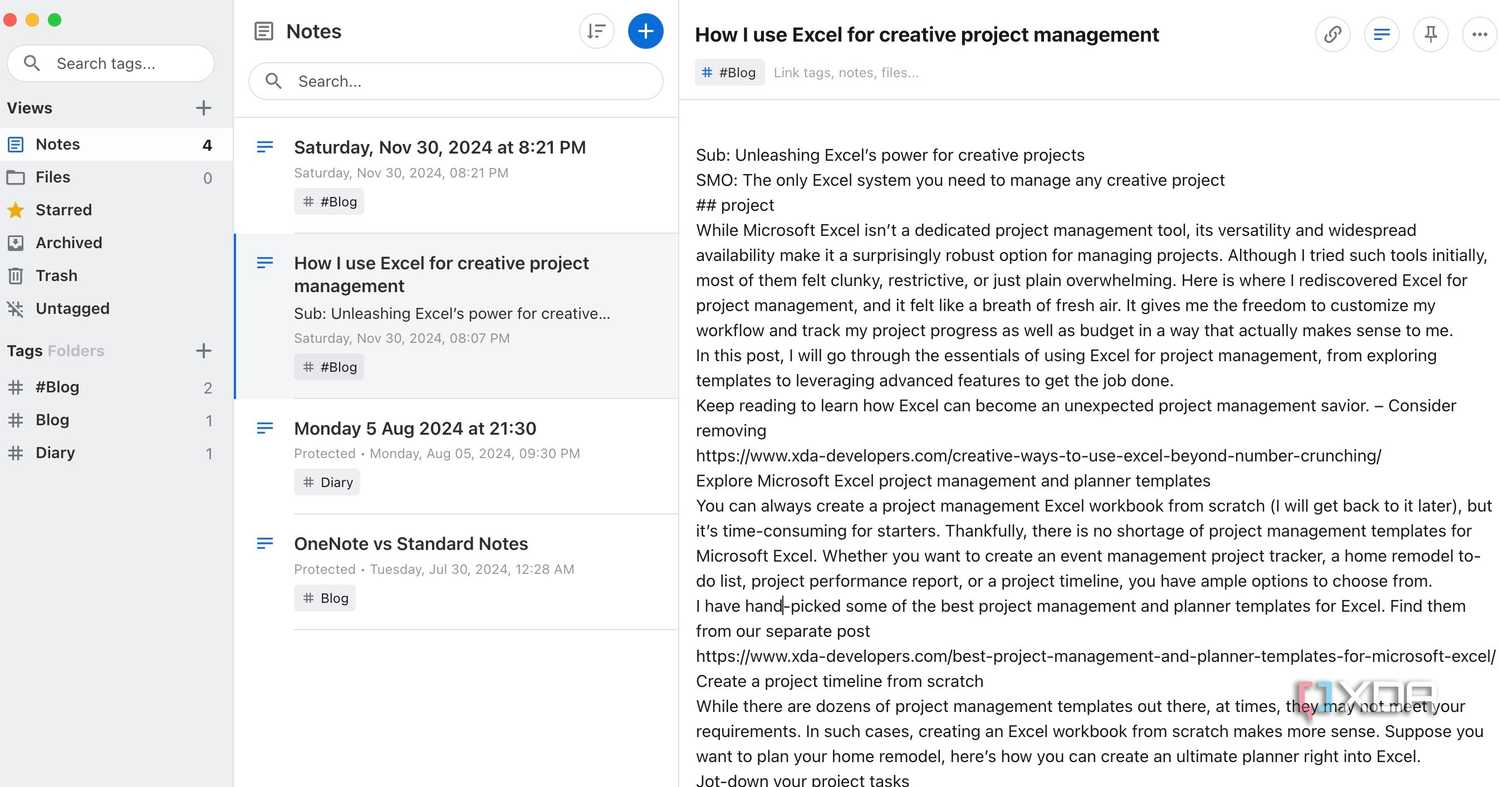Open the note options three-dot menu
1500x787 pixels.
click(x=1480, y=35)
